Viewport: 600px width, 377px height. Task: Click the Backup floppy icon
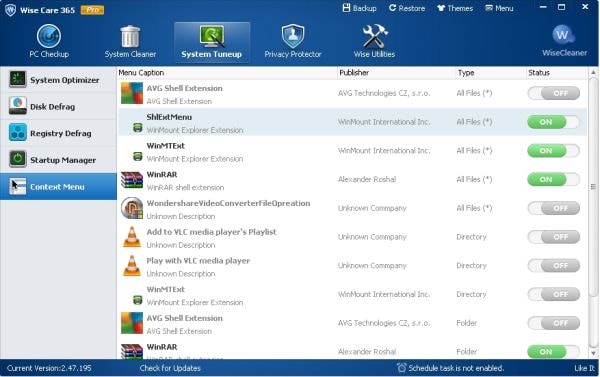click(x=346, y=8)
